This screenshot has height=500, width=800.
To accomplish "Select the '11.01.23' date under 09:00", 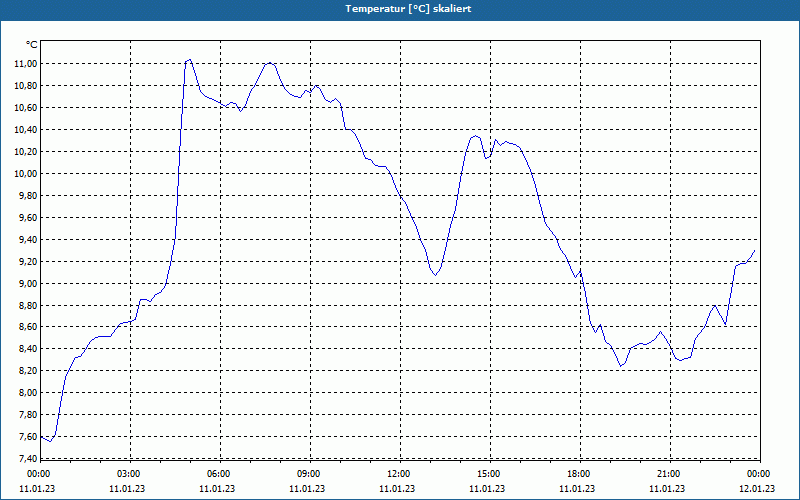I will [307, 488].
